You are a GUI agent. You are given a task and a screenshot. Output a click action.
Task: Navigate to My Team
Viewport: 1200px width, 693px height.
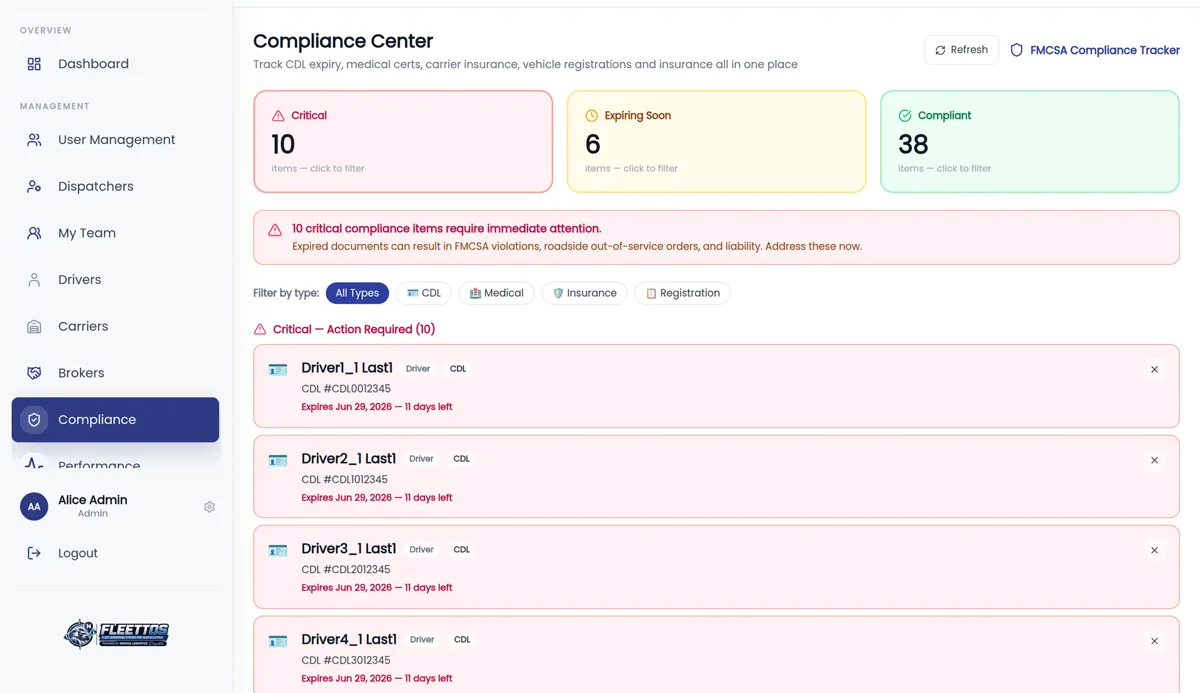115,233
